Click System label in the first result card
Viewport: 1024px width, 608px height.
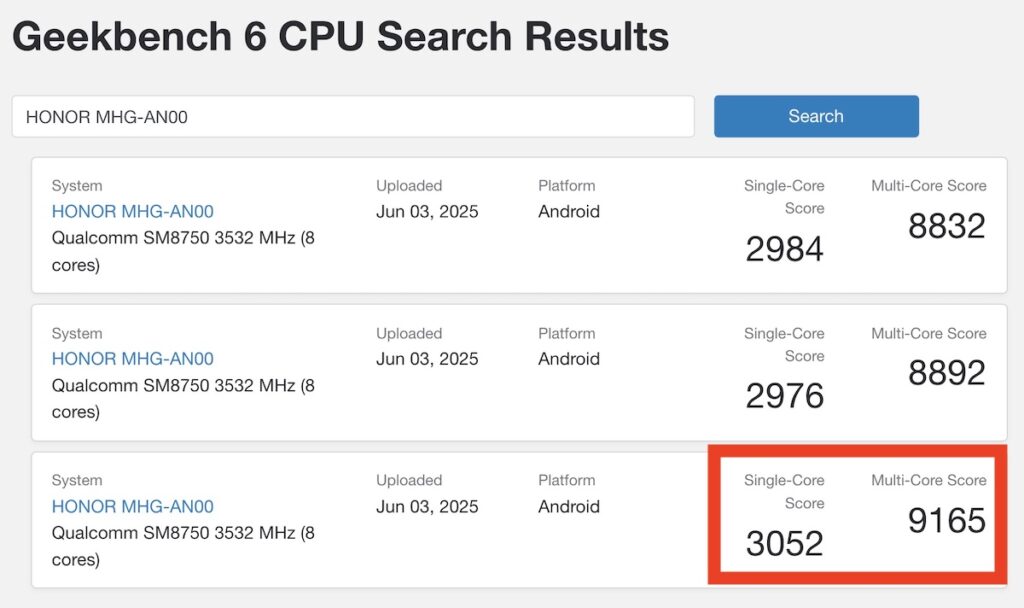[x=77, y=185]
